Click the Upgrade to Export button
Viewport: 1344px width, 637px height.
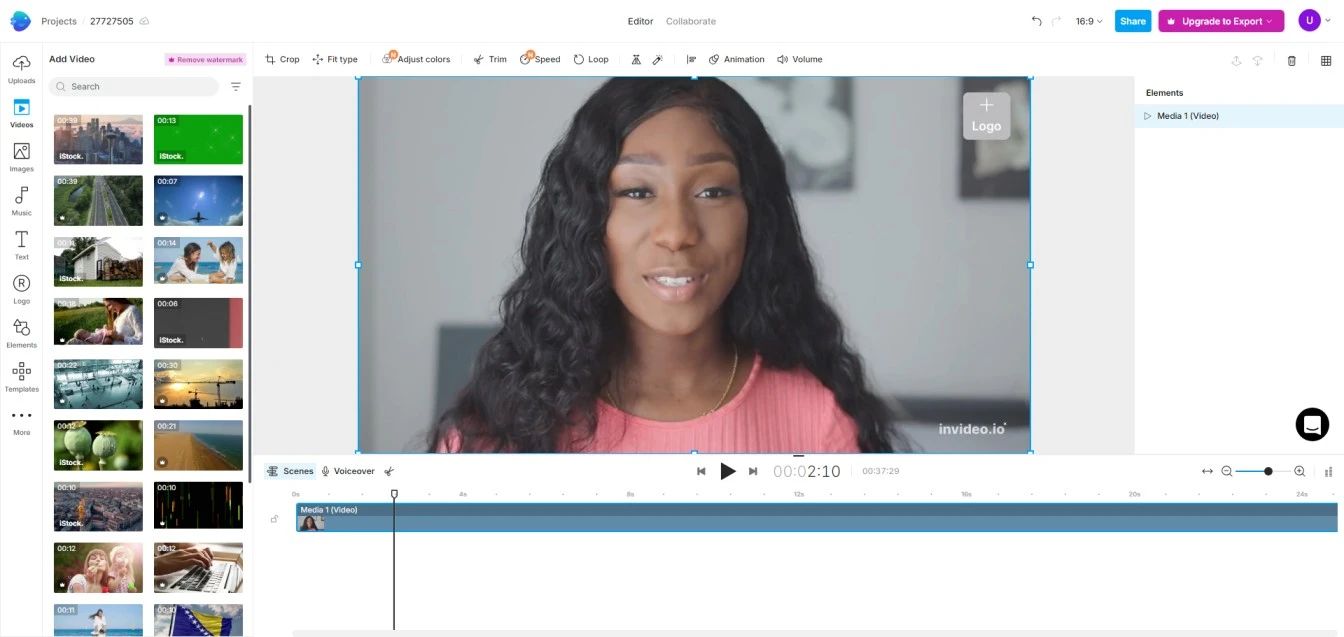coord(1221,20)
